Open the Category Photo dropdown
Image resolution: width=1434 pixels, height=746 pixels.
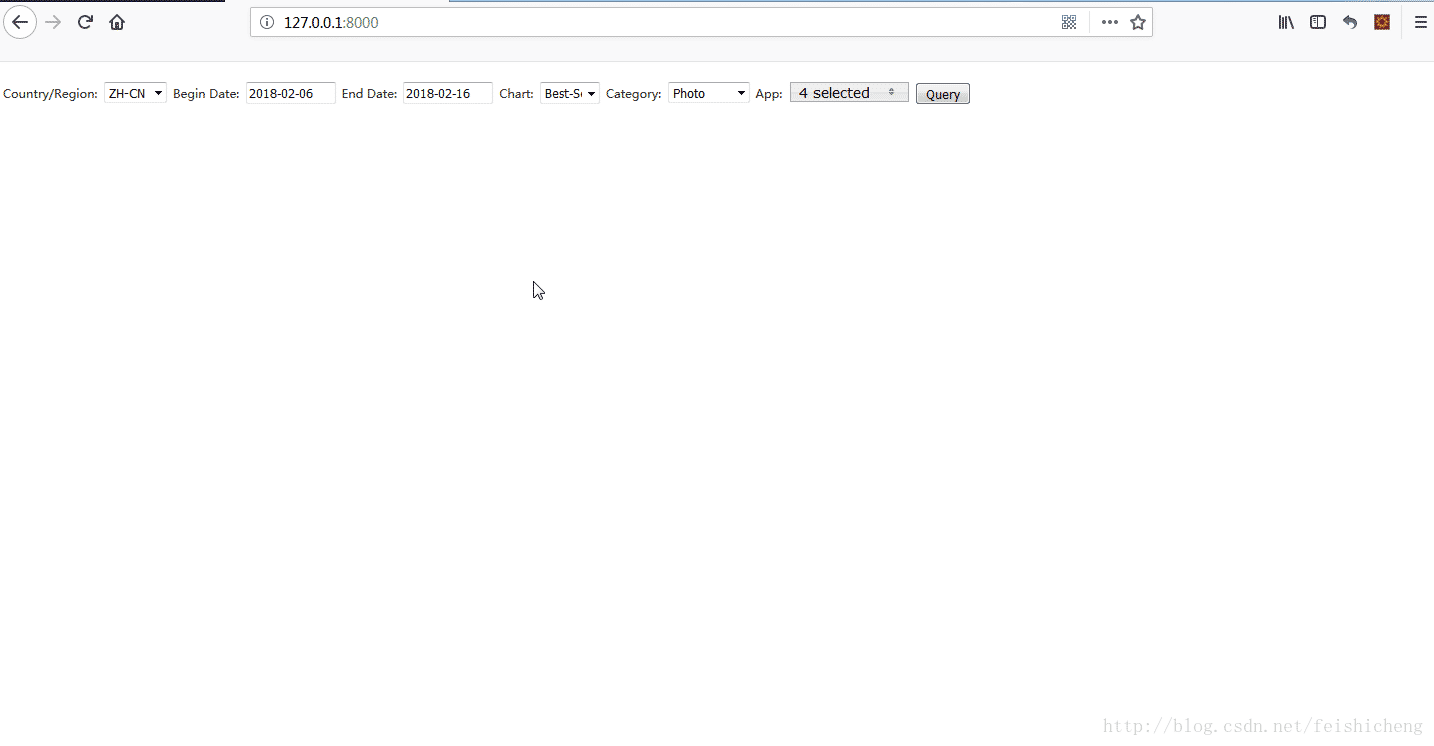click(x=709, y=93)
